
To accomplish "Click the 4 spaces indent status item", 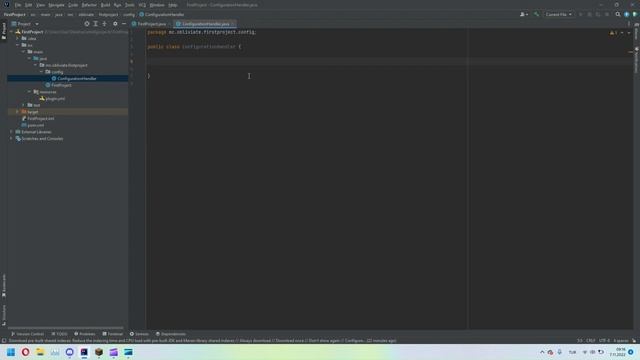I will tap(621, 340).
